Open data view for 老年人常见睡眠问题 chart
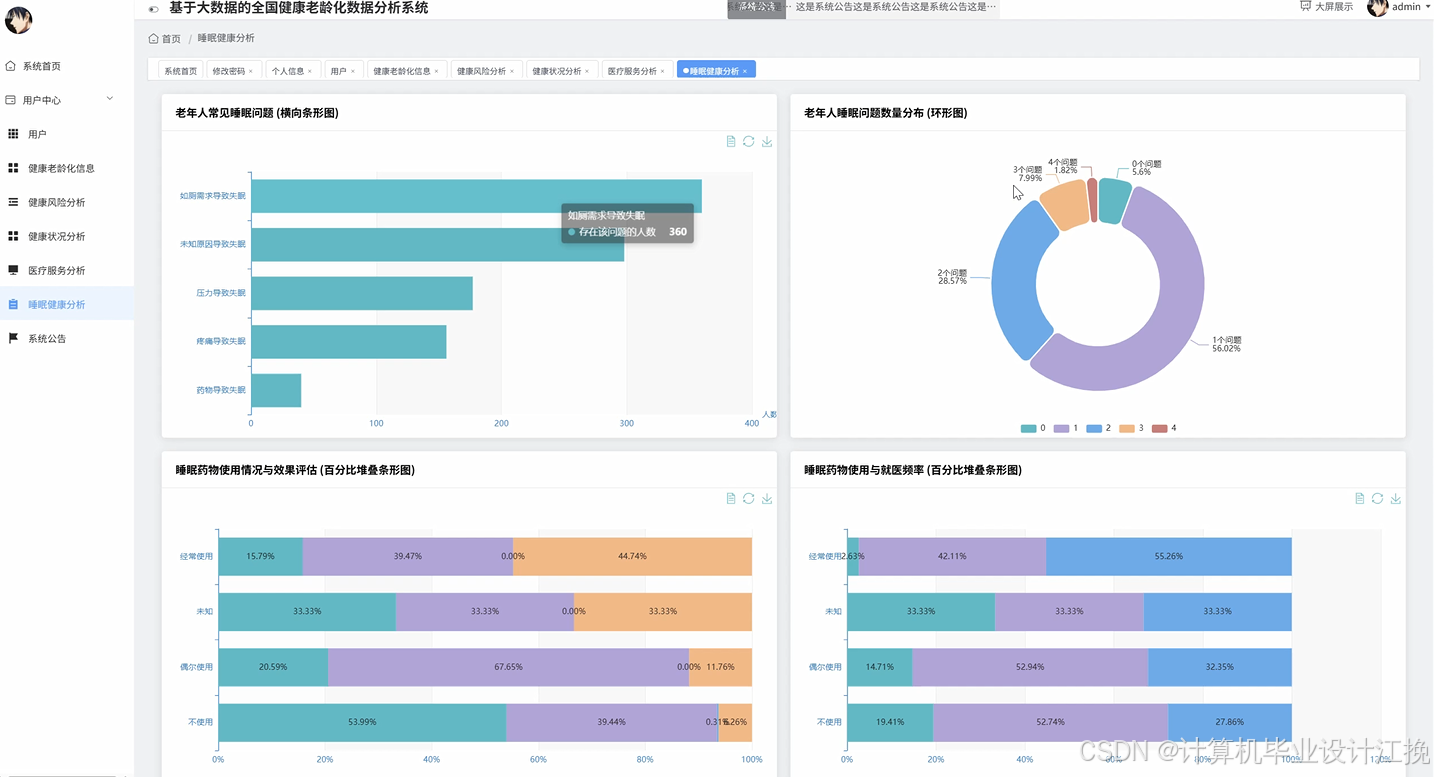1434x777 pixels. 731,142
